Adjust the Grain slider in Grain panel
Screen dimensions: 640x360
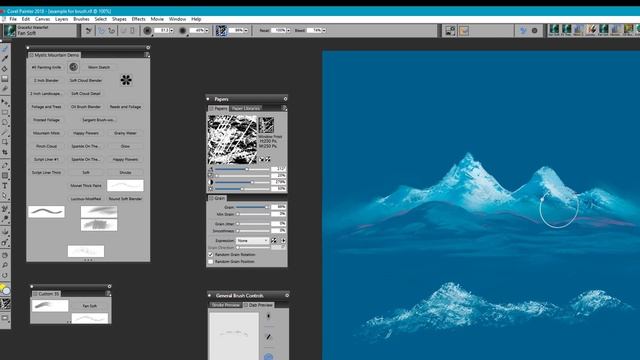[x=252, y=207]
